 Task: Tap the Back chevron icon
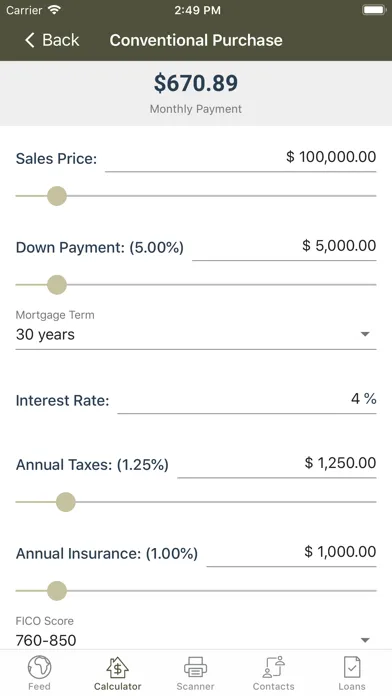[x=29, y=40]
